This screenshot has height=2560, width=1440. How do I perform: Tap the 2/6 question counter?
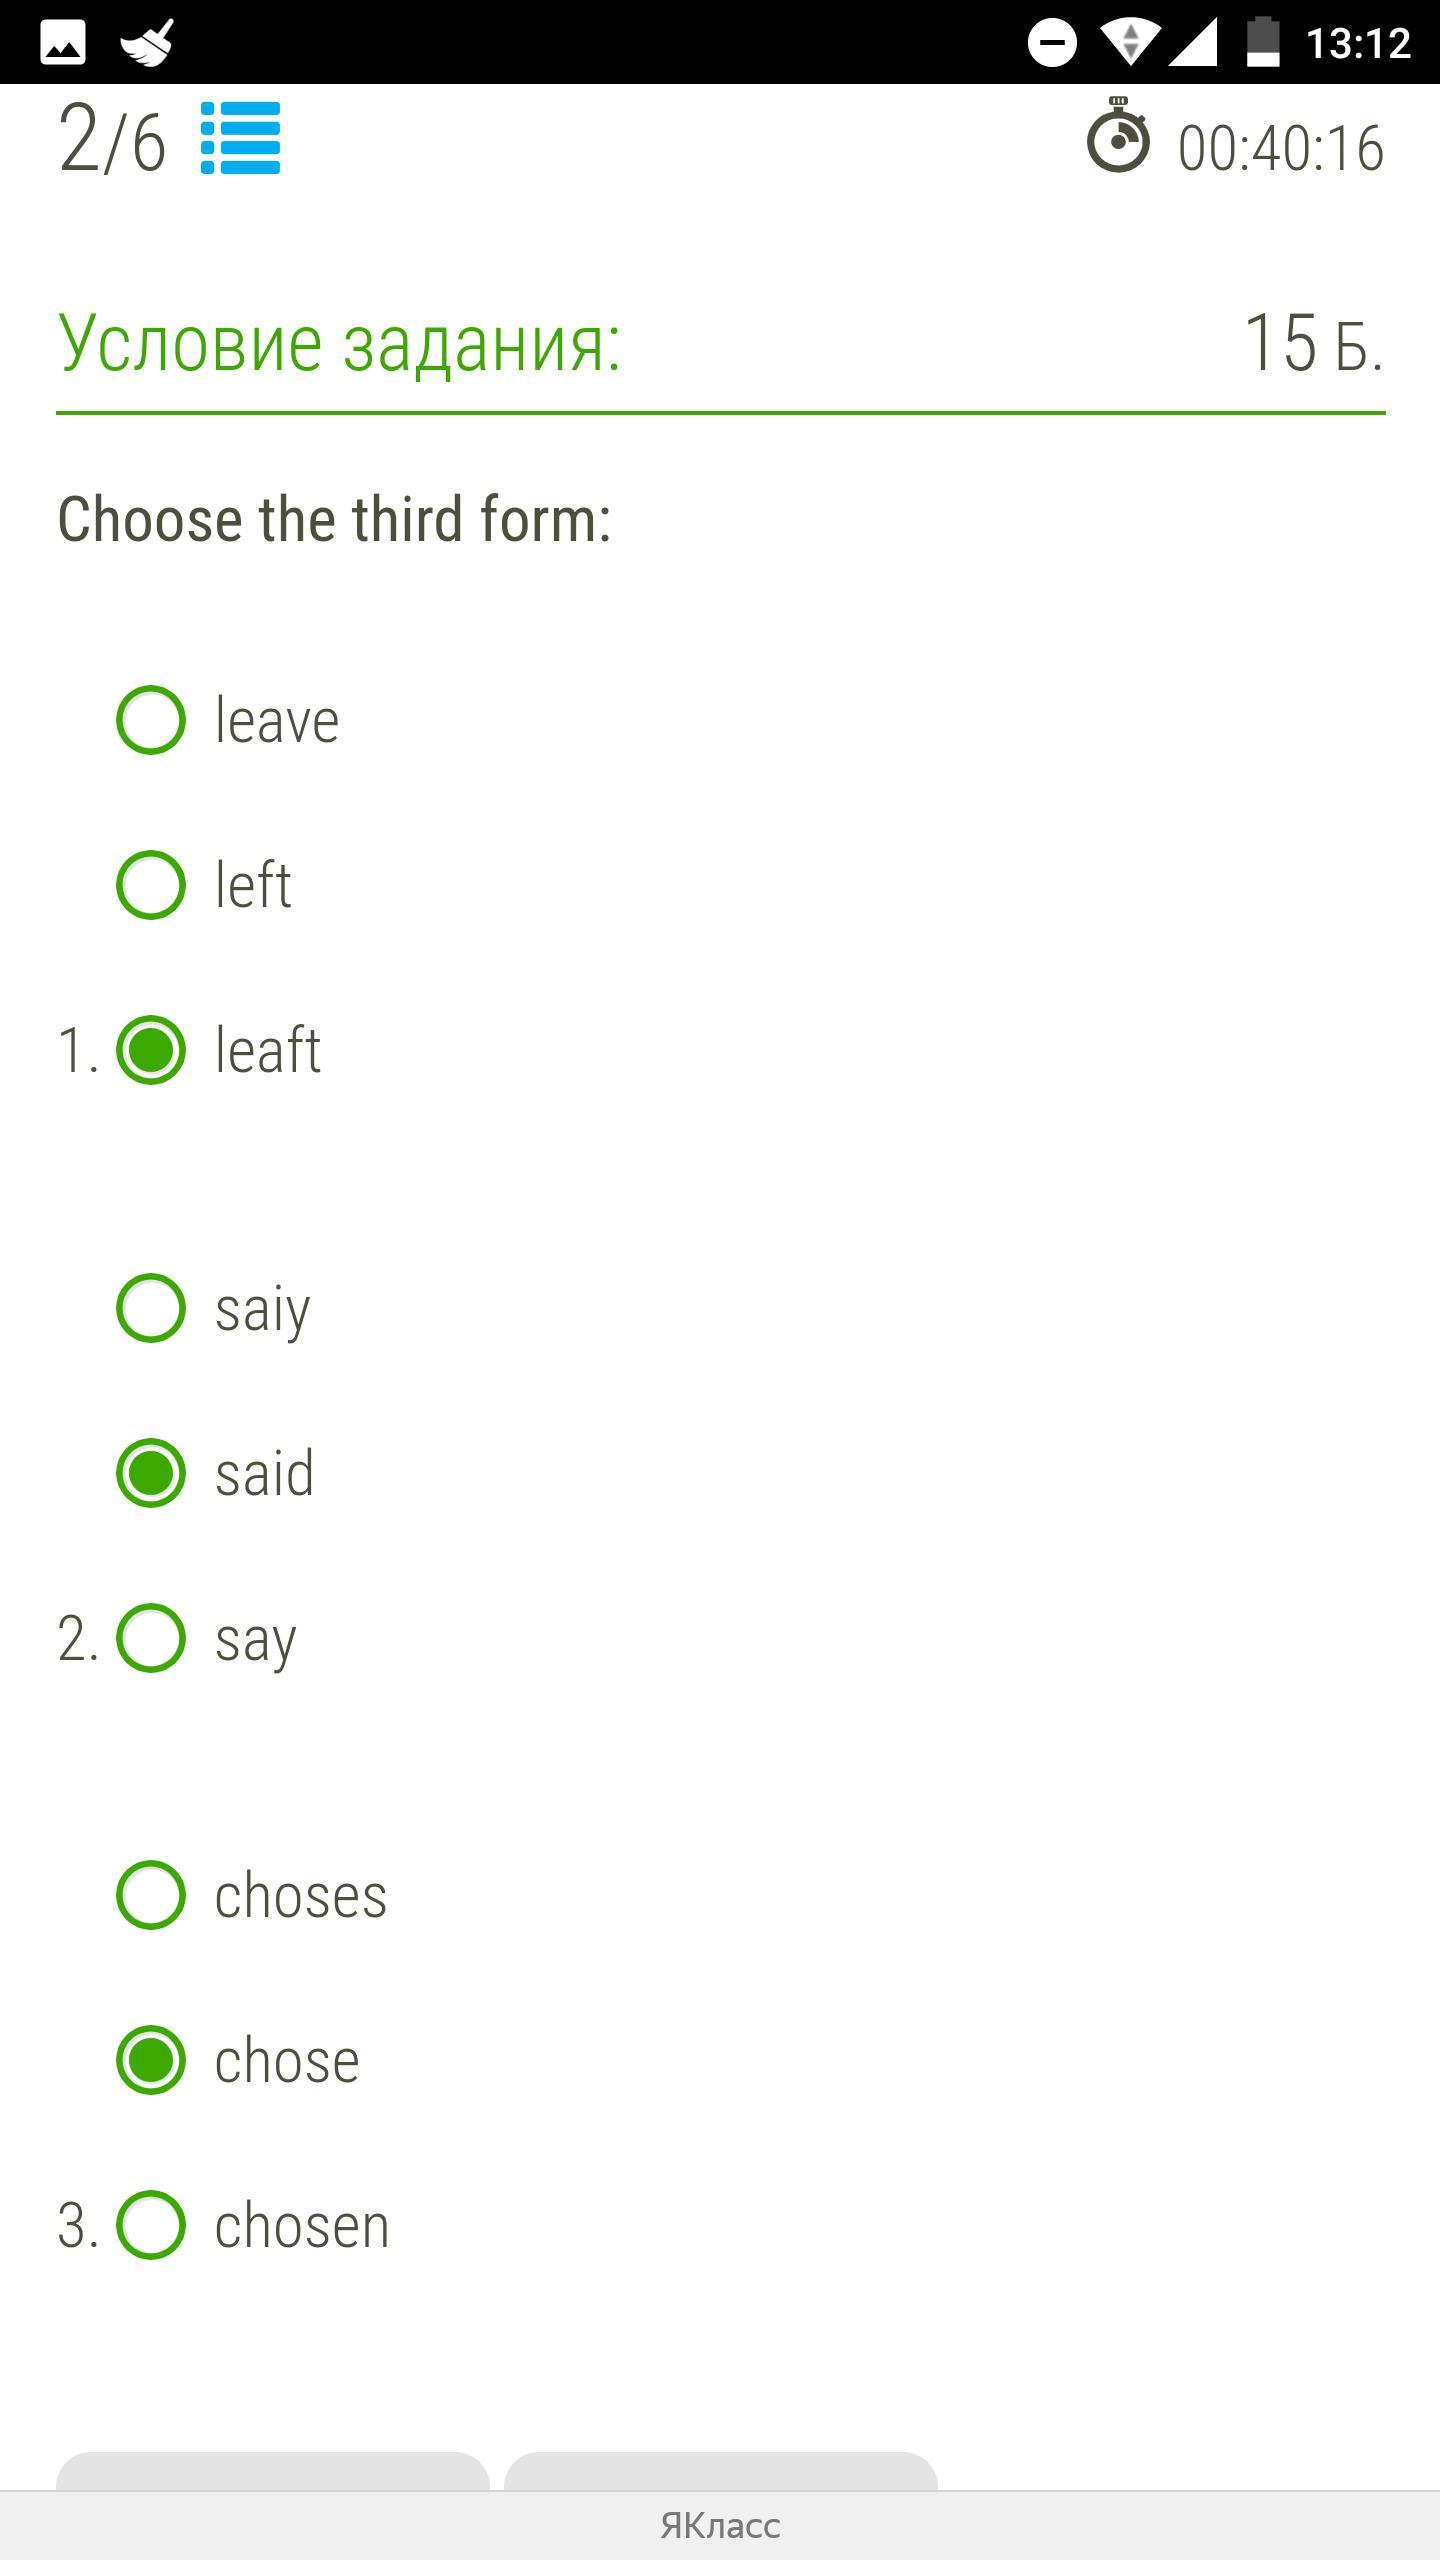pyautogui.click(x=112, y=141)
